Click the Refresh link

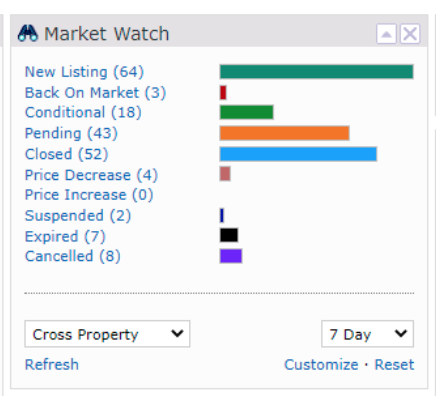[52, 365]
